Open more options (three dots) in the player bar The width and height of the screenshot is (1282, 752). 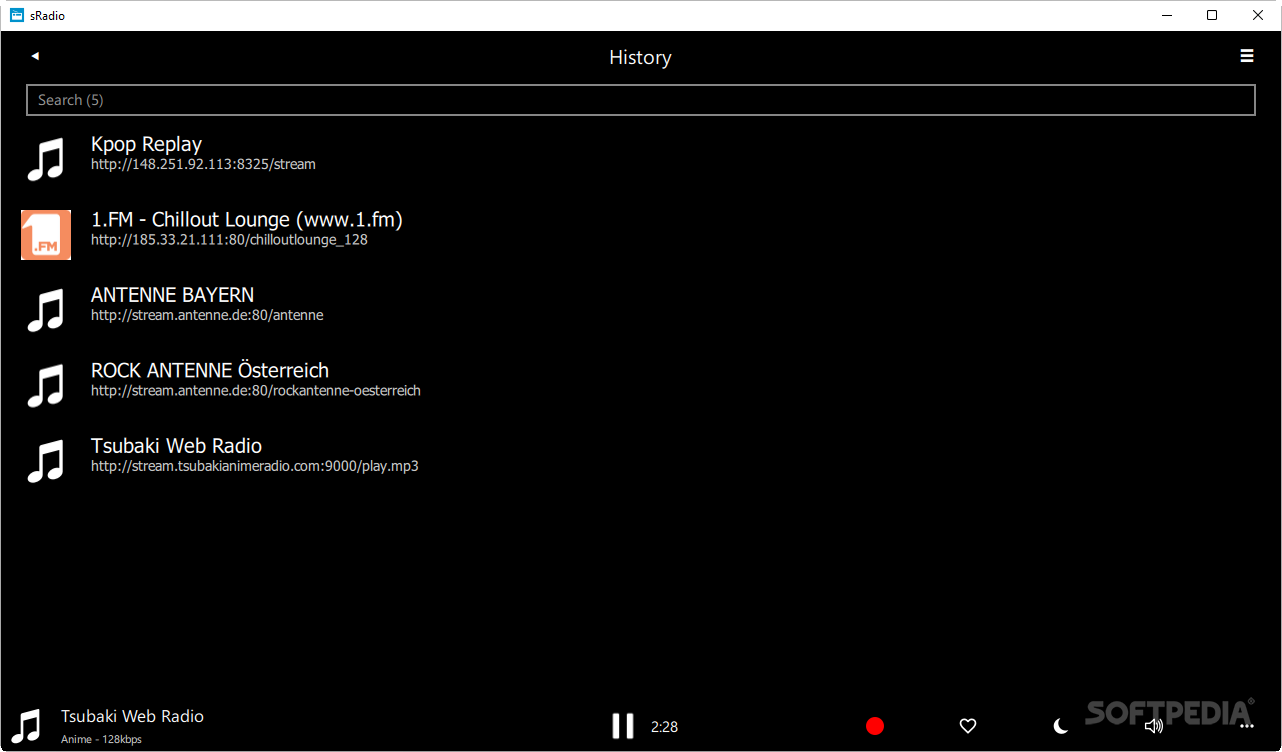click(x=1246, y=727)
